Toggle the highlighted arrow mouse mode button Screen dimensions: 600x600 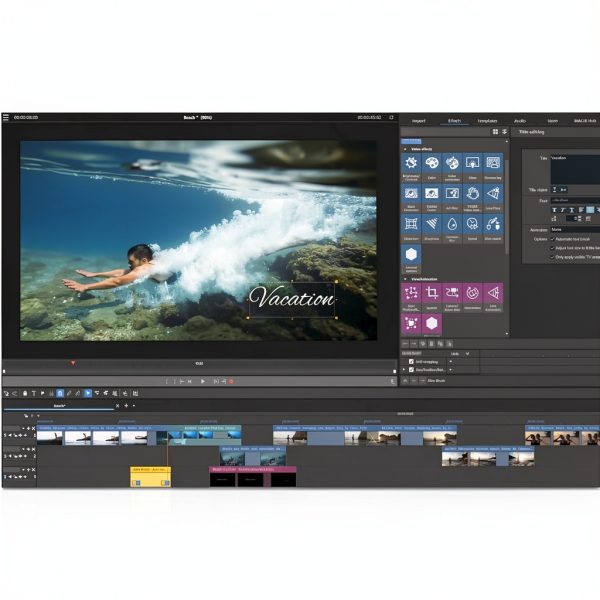click(88, 393)
